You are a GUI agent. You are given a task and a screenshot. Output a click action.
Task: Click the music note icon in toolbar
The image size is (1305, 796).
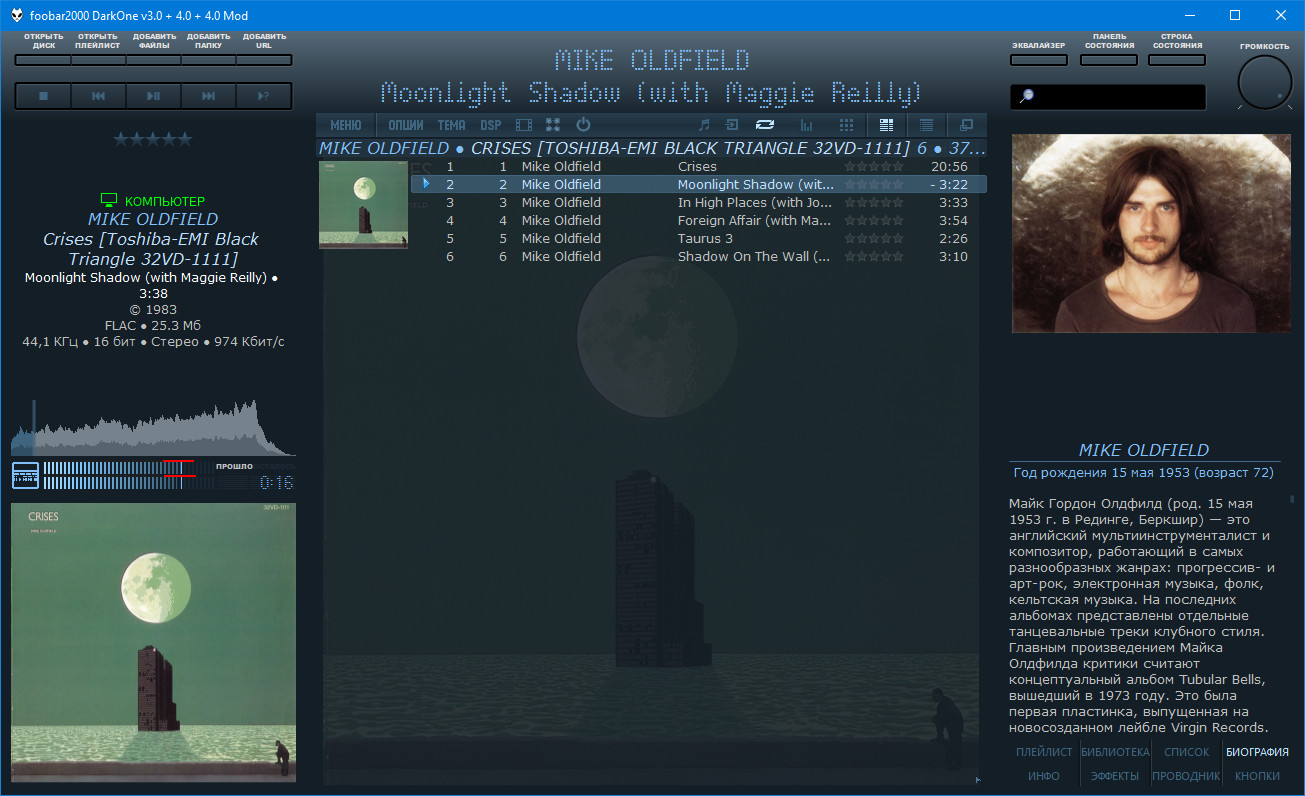(x=703, y=125)
